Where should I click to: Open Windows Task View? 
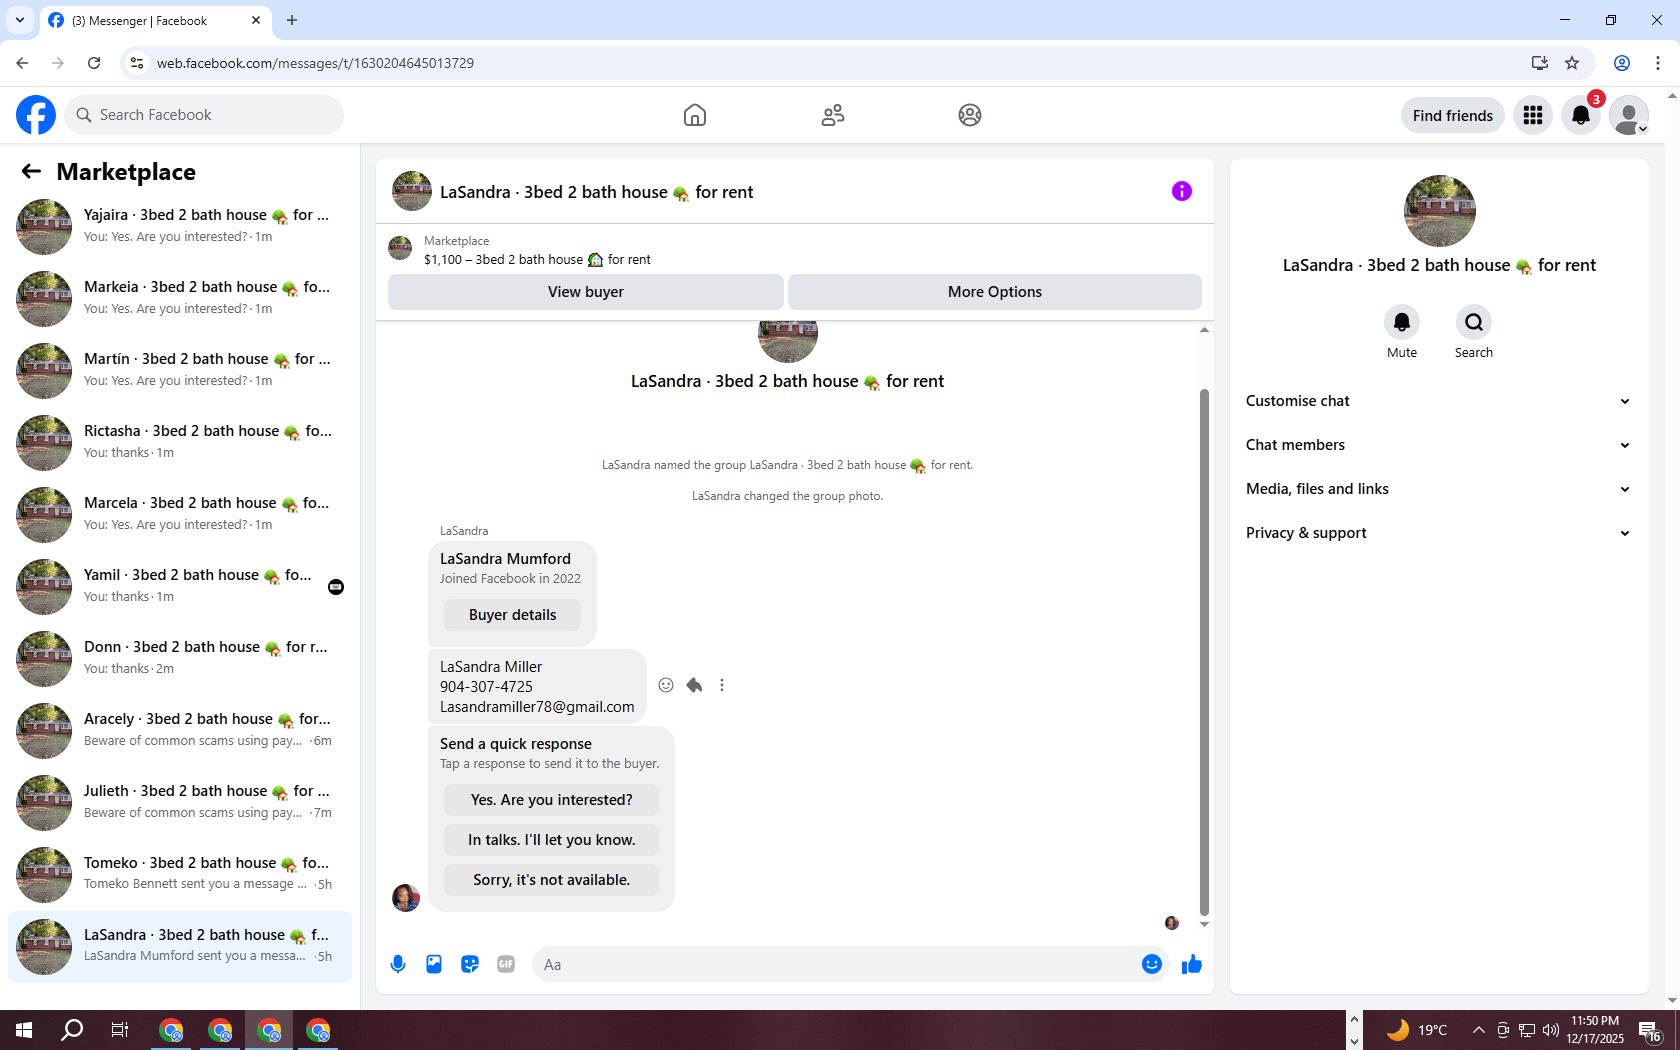(x=120, y=1030)
